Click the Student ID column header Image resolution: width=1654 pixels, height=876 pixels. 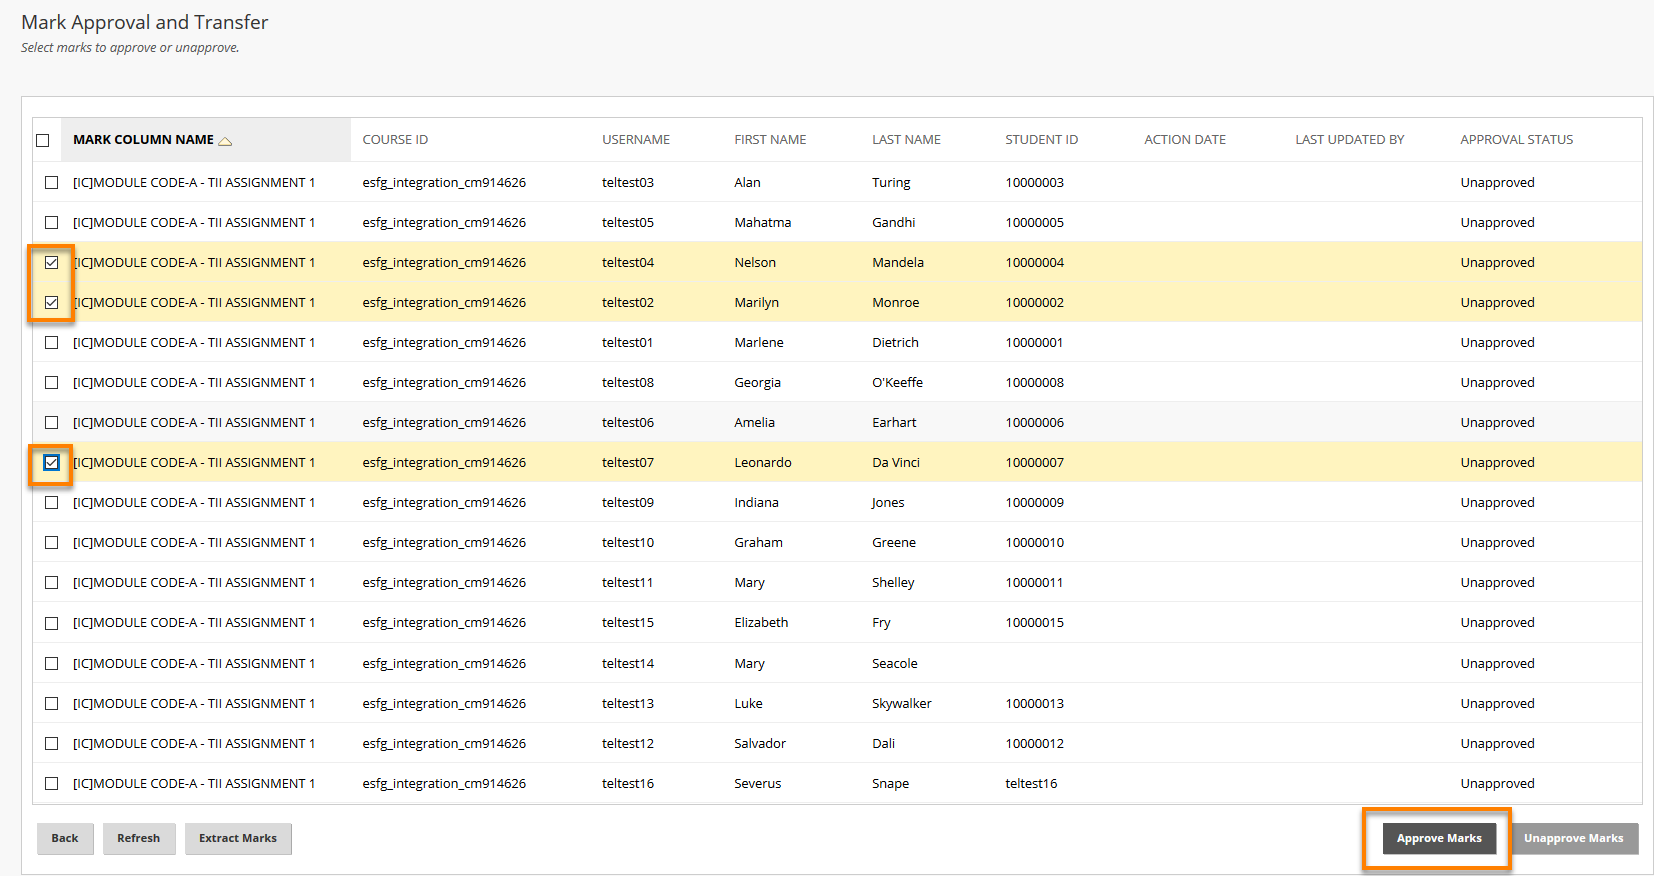1041,140
